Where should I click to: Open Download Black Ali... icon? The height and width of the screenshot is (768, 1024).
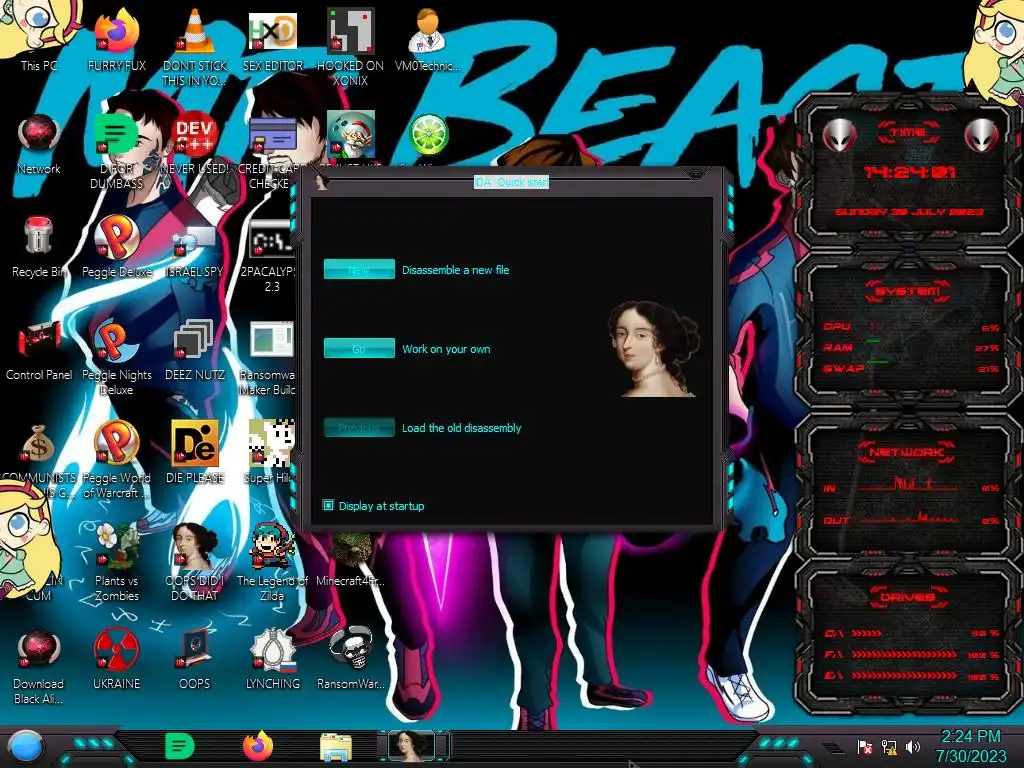39,666
